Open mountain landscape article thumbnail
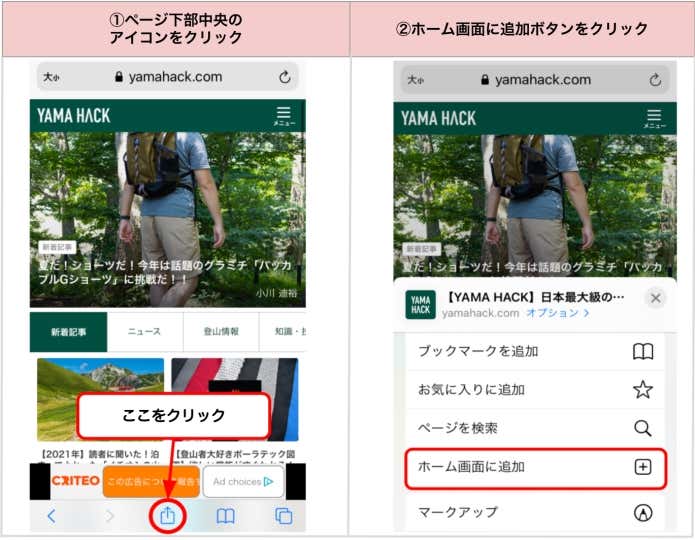Image resolution: width=695 pixels, height=540 pixels. point(100,399)
